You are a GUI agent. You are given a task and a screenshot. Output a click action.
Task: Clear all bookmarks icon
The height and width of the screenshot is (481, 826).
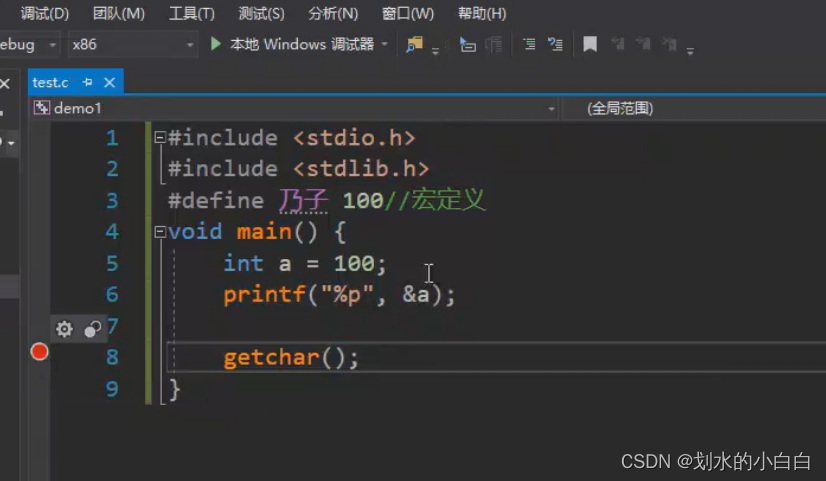(670, 44)
